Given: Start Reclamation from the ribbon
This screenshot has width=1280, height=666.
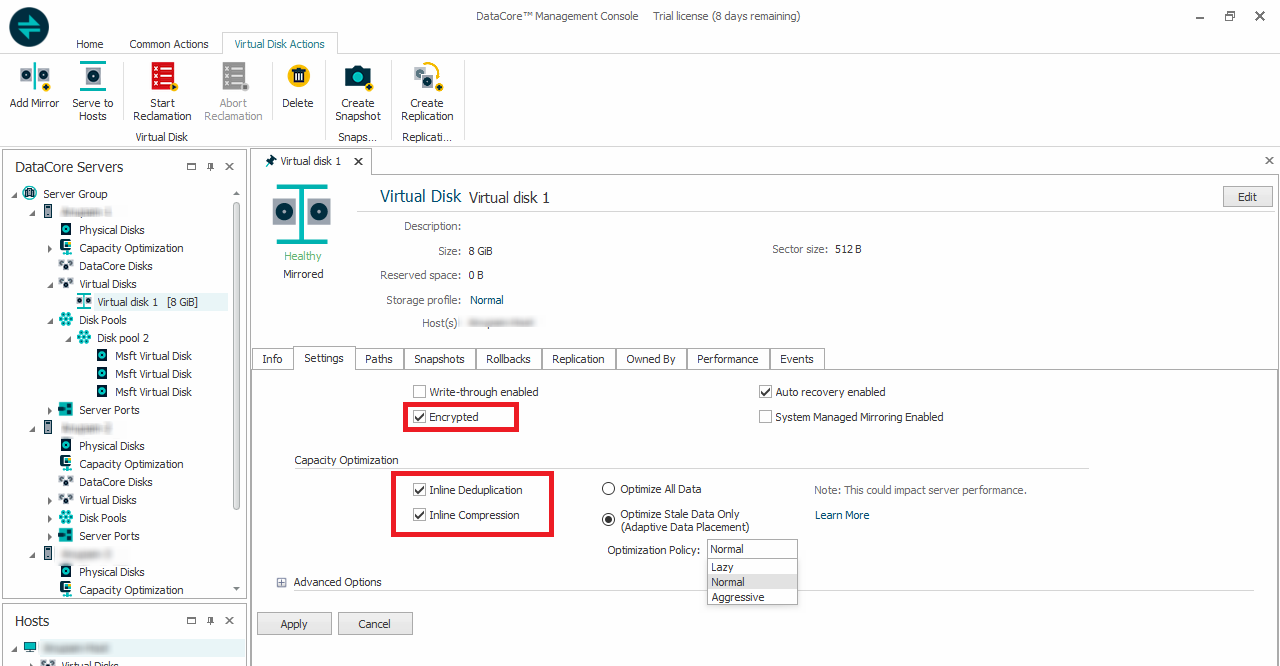Looking at the screenshot, I should coord(162,78).
